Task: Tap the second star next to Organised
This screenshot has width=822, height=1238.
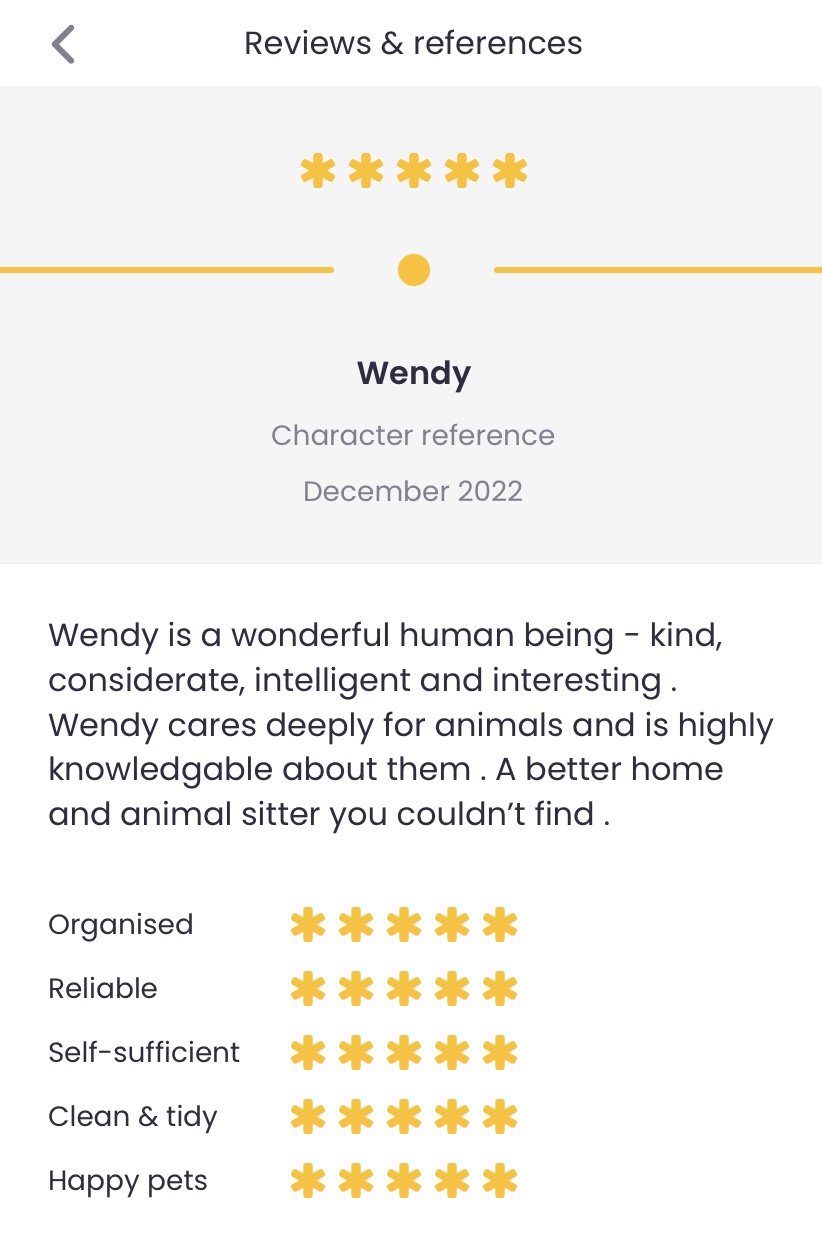Action: (356, 925)
